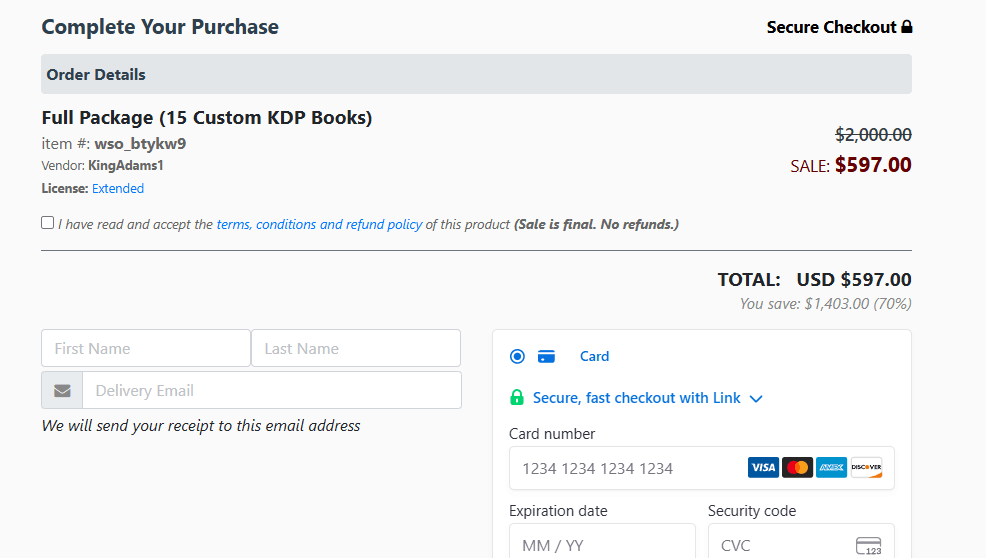Focus the First Name field
Screen dimensions: 986x558
tap(146, 349)
